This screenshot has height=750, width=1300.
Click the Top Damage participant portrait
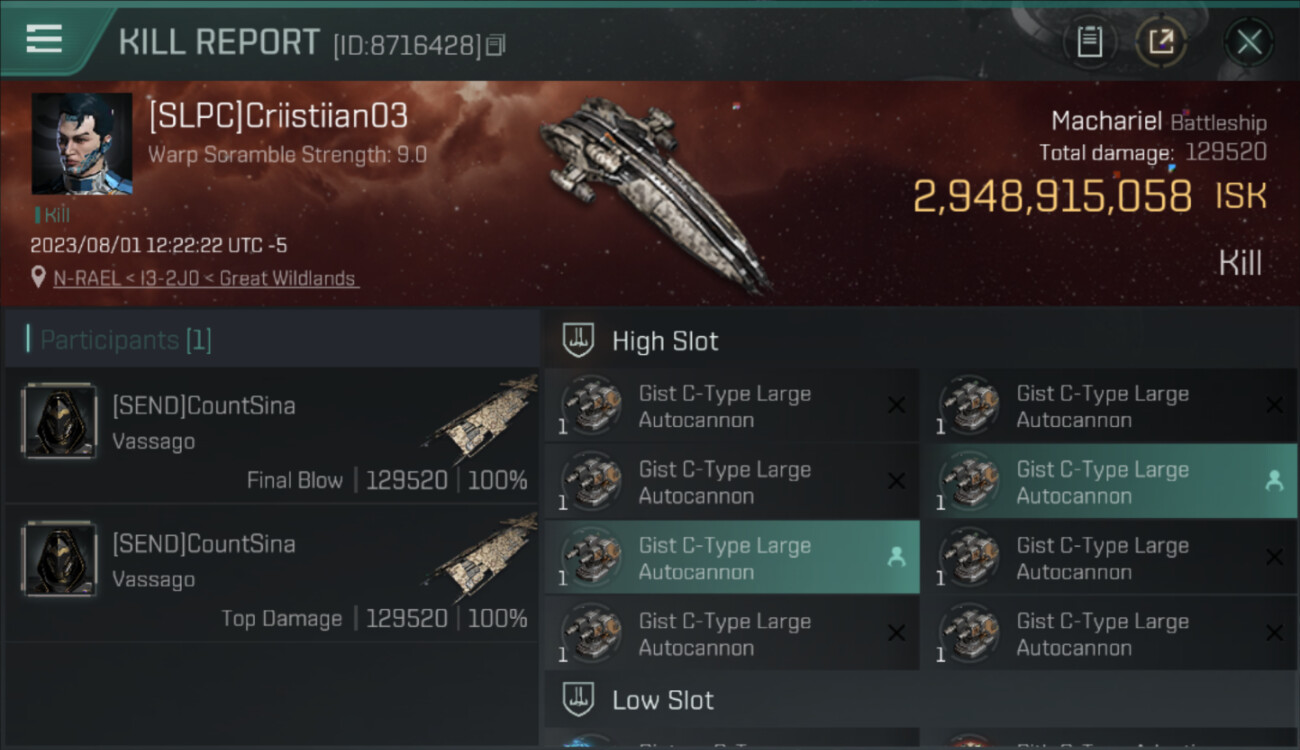[59, 560]
